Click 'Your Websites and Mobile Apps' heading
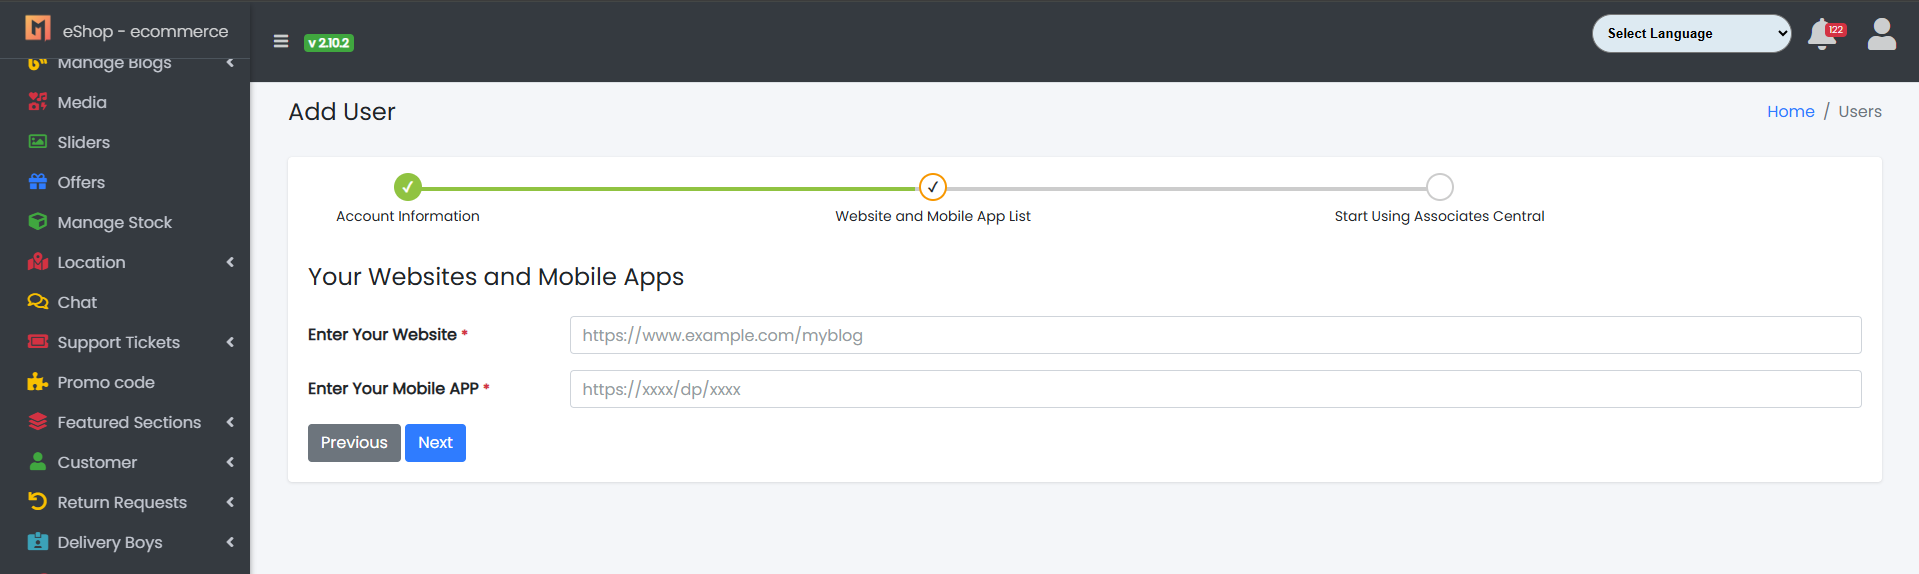This screenshot has width=1919, height=574. (x=496, y=277)
